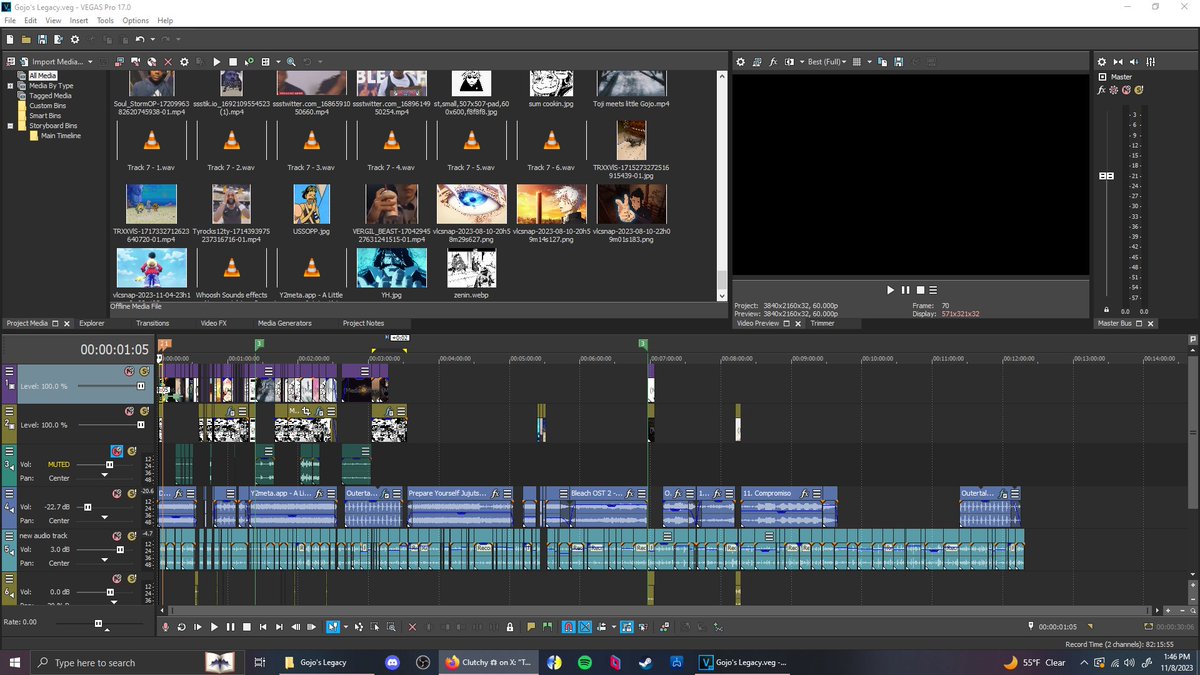Search media with magnifier icon
This screenshot has width=1200, height=675.
(291, 62)
